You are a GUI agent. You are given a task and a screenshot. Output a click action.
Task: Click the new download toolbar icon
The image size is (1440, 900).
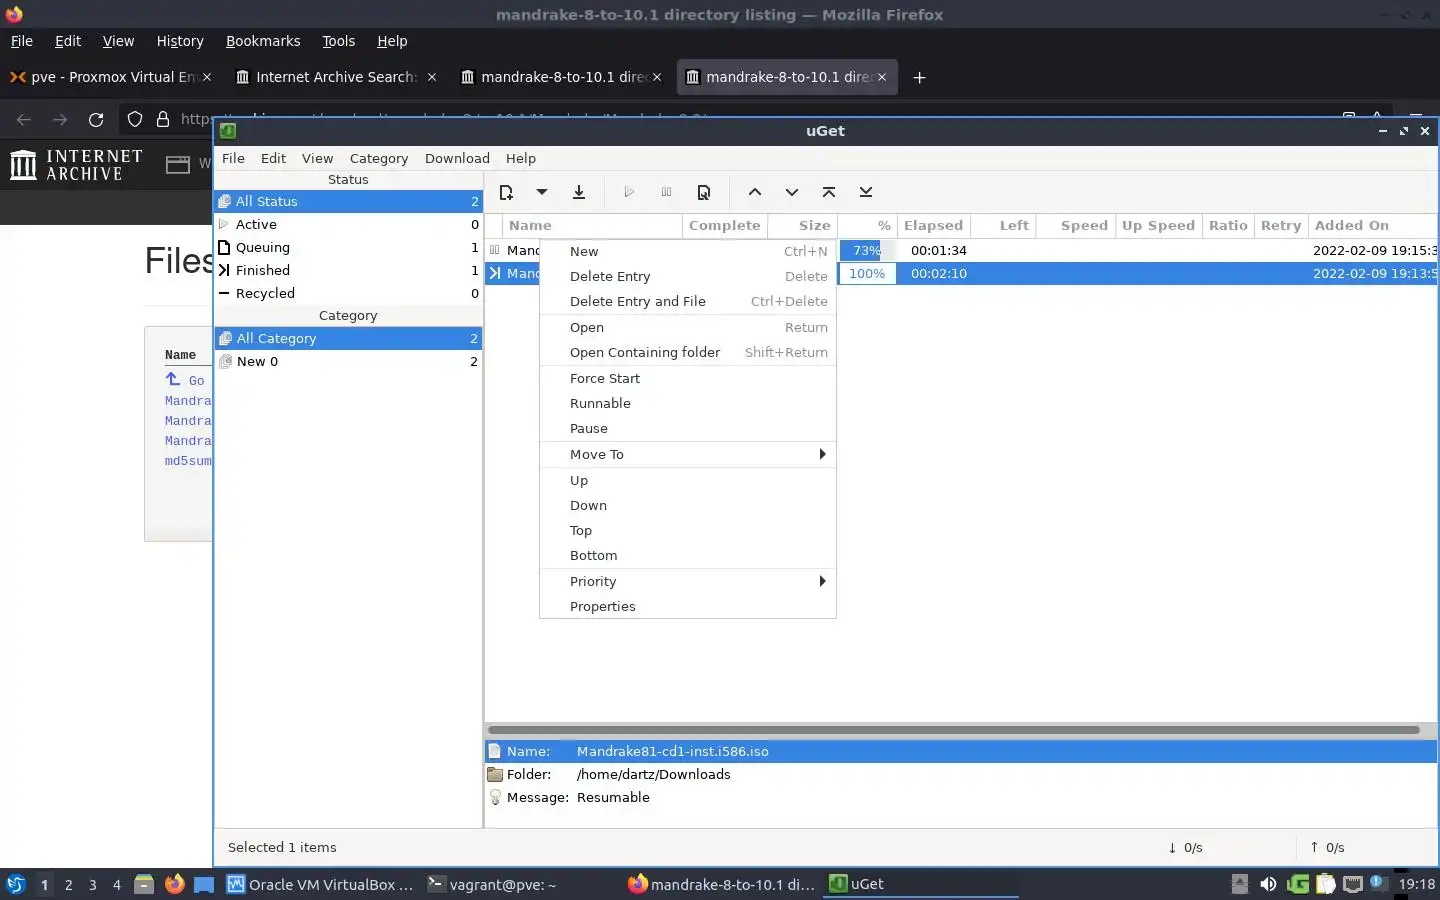coord(507,192)
